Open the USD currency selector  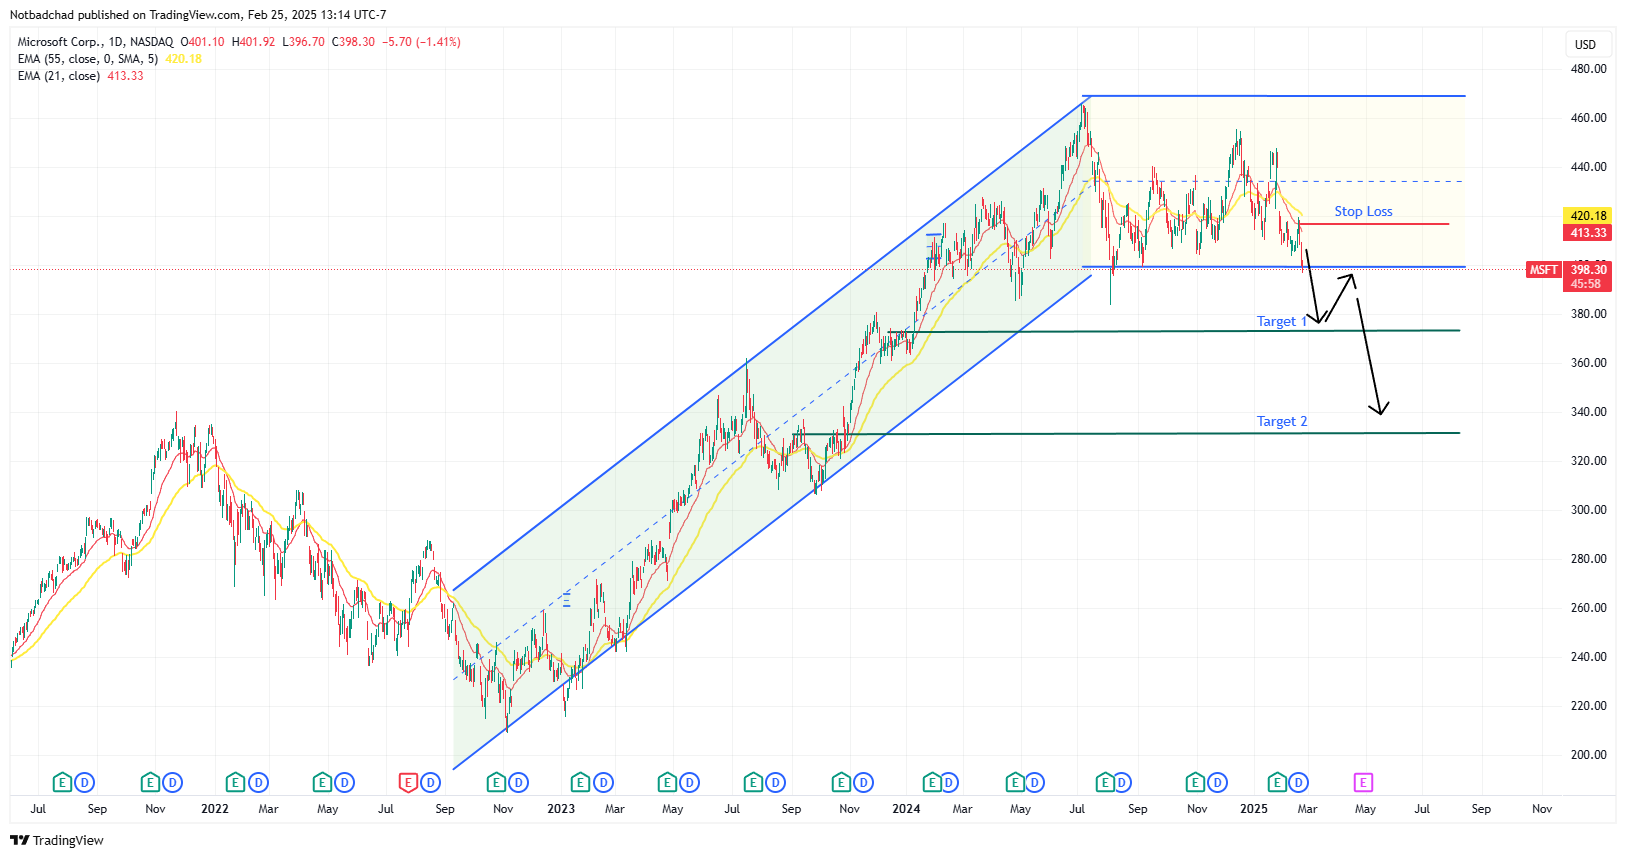pyautogui.click(x=1586, y=44)
